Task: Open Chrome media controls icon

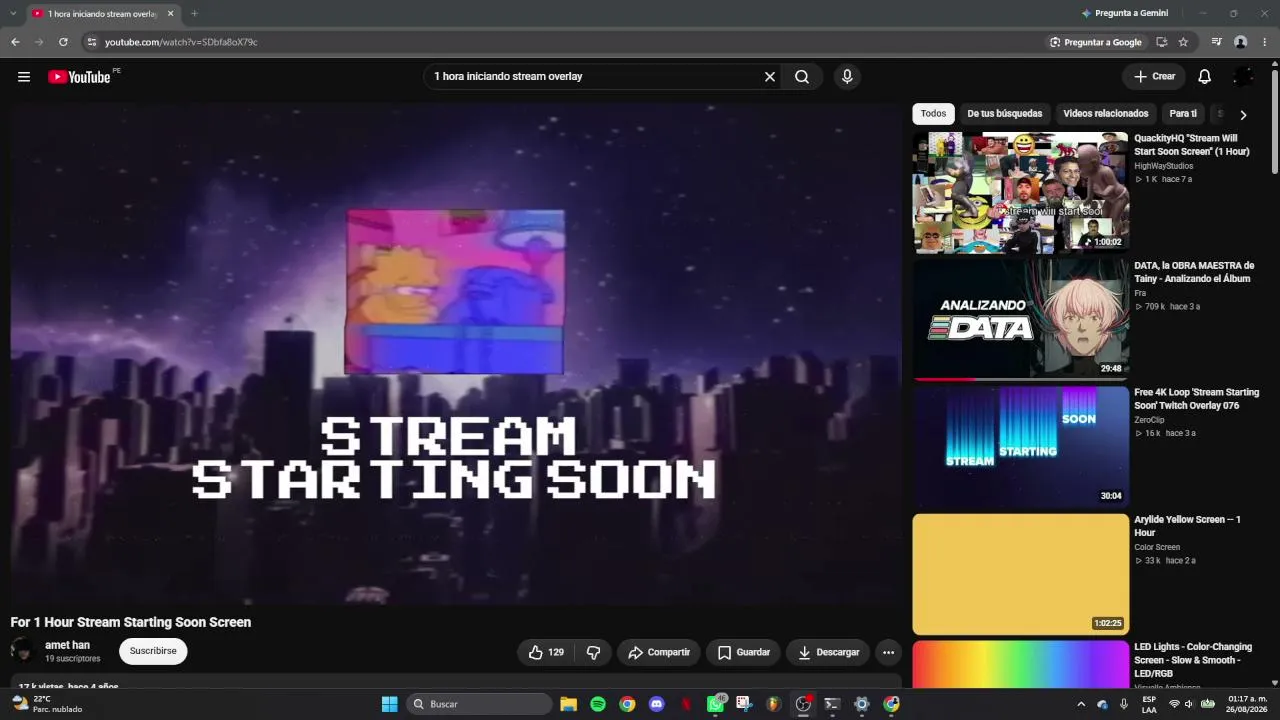Action: (x=1217, y=42)
